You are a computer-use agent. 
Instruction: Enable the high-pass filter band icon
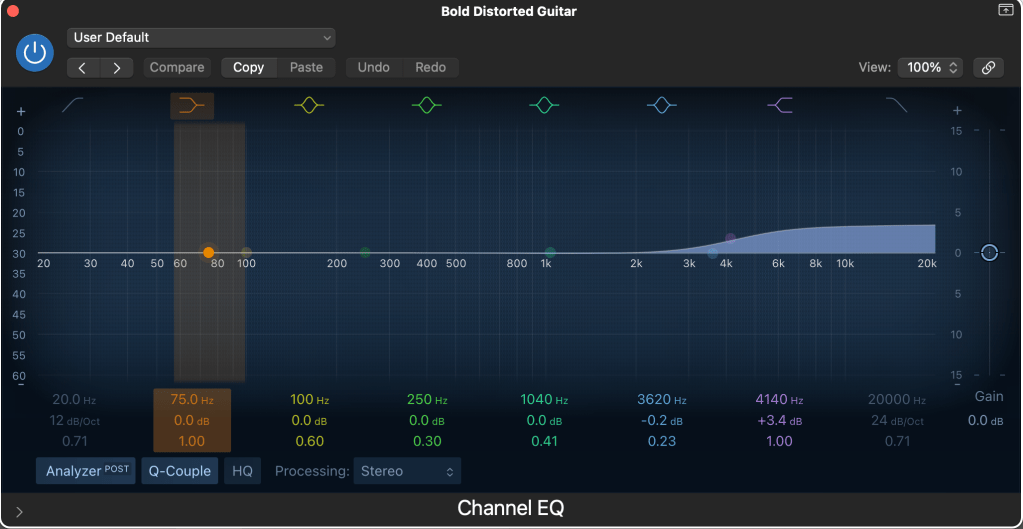[x=73, y=105]
